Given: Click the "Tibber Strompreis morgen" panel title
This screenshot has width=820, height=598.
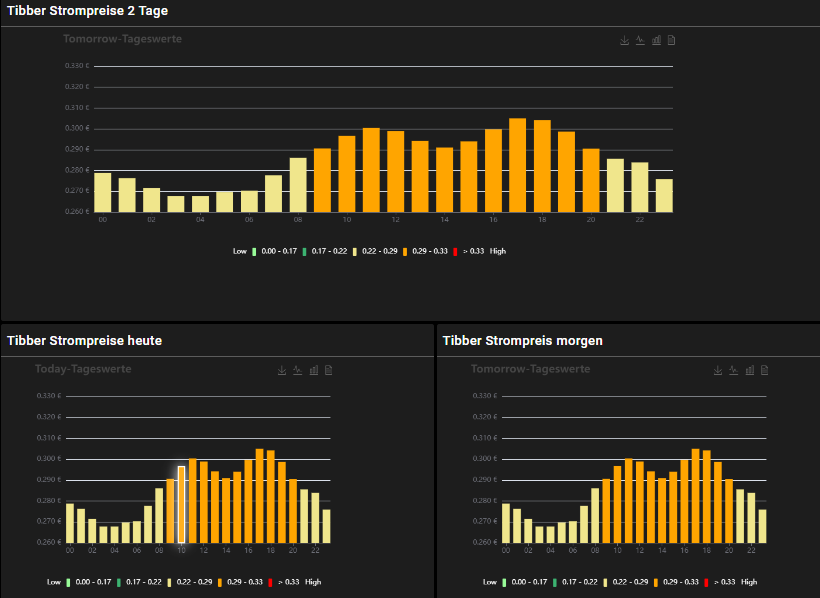Looking at the screenshot, I should pyautogui.click(x=522, y=341).
